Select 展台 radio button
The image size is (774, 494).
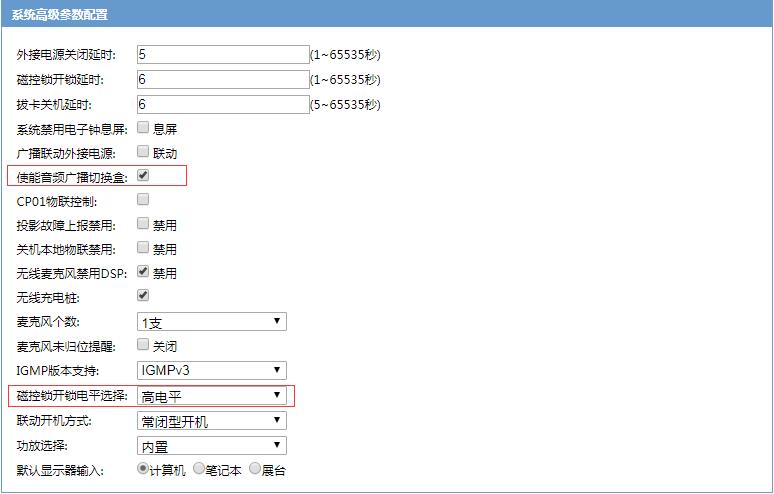click(255, 468)
